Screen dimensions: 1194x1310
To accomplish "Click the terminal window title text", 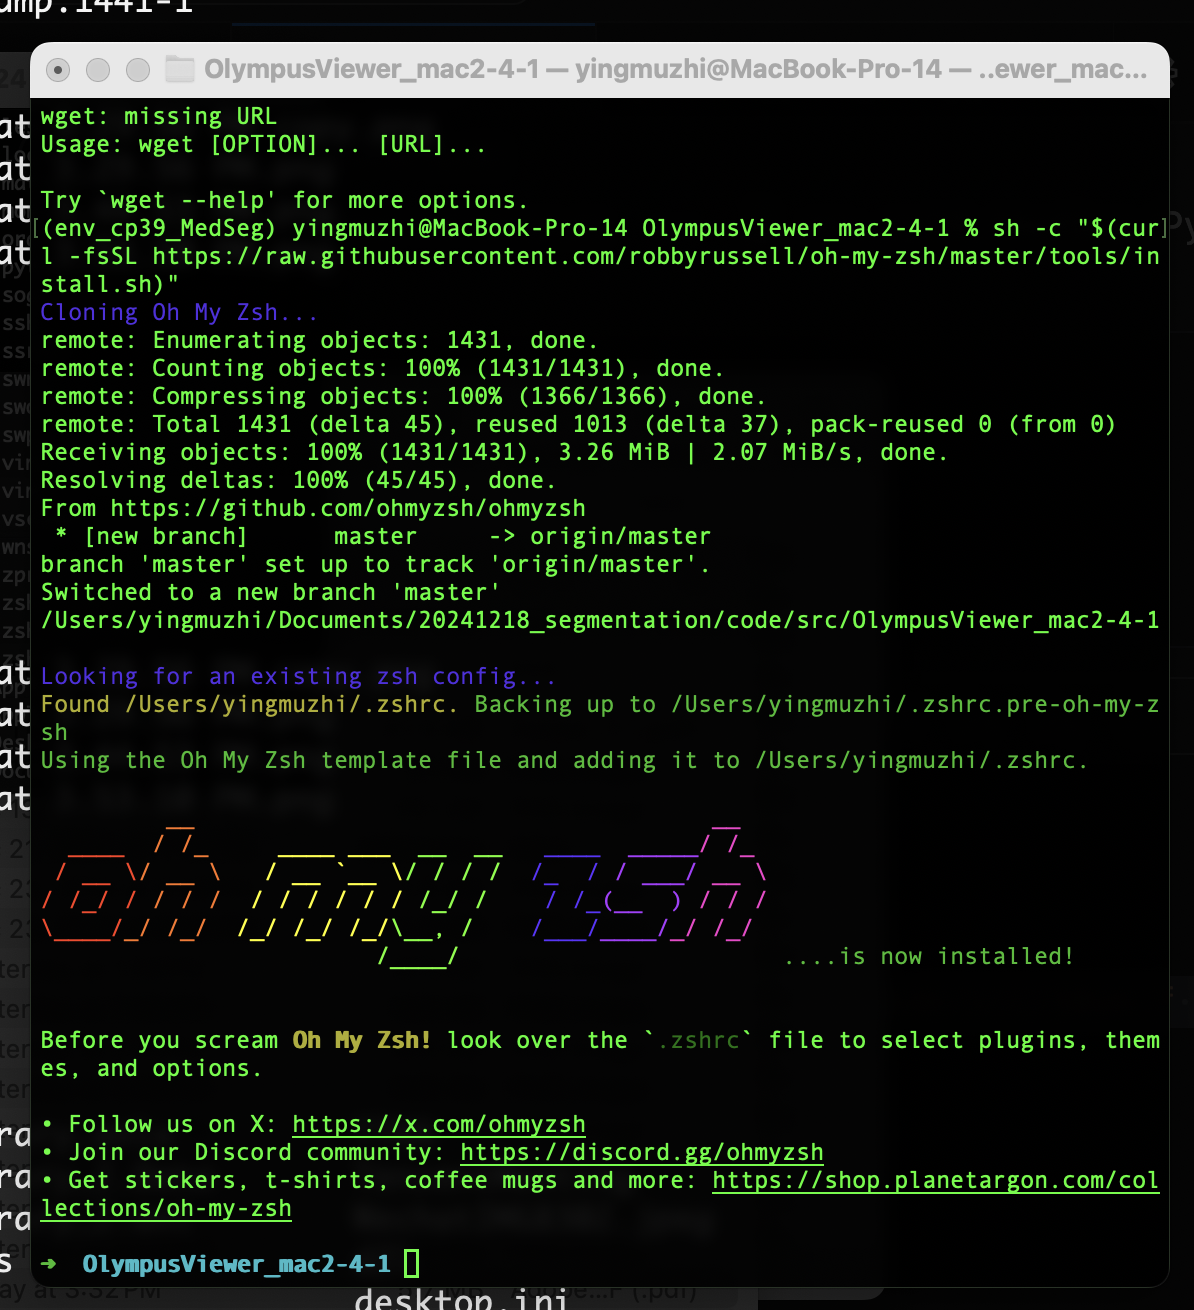I will 675,69.
